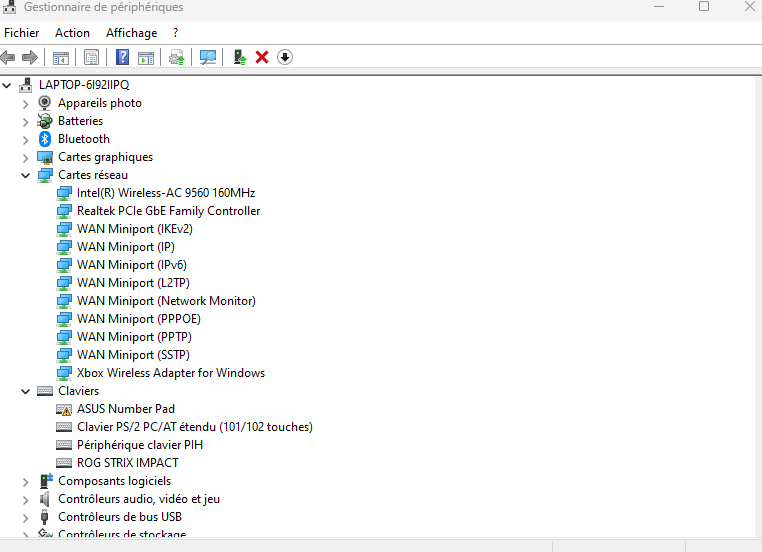
Task: Select Realtek PCIe GbE Family Controller
Action: pyautogui.click(x=168, y=211)
